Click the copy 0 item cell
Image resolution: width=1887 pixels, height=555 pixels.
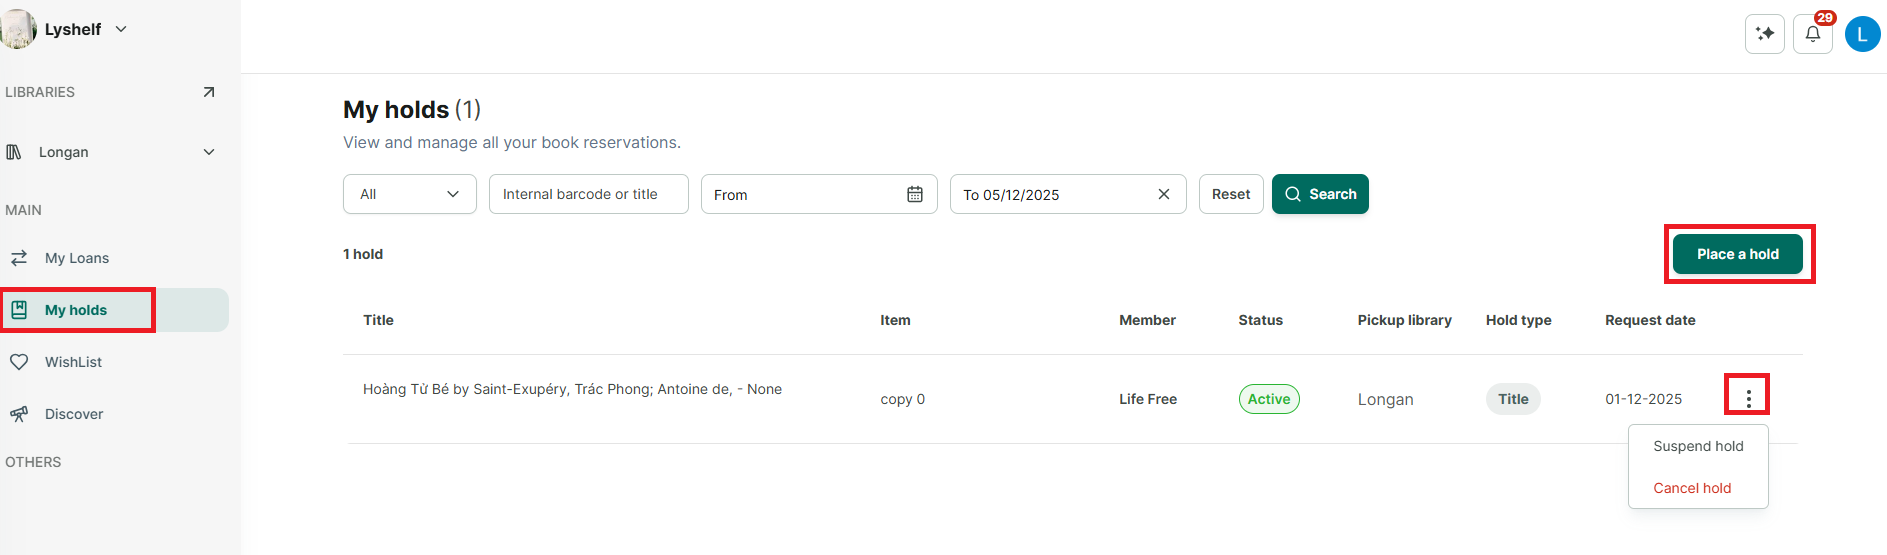(x=902, y=399)
